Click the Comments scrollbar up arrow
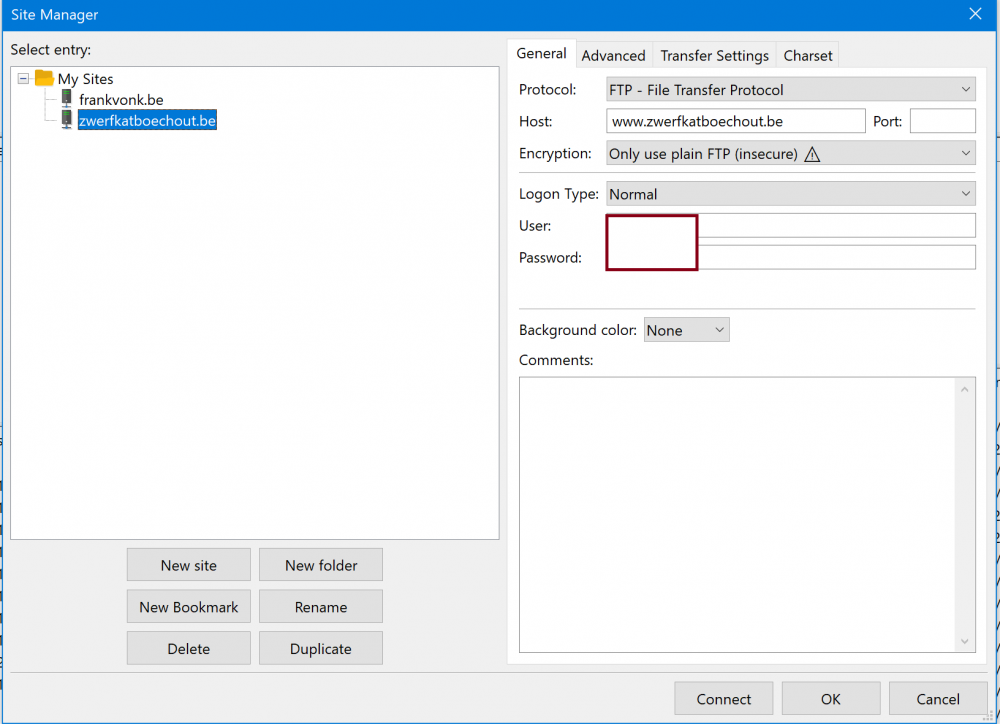Screen dimensions: 1000x724 (x=964, y=389)
